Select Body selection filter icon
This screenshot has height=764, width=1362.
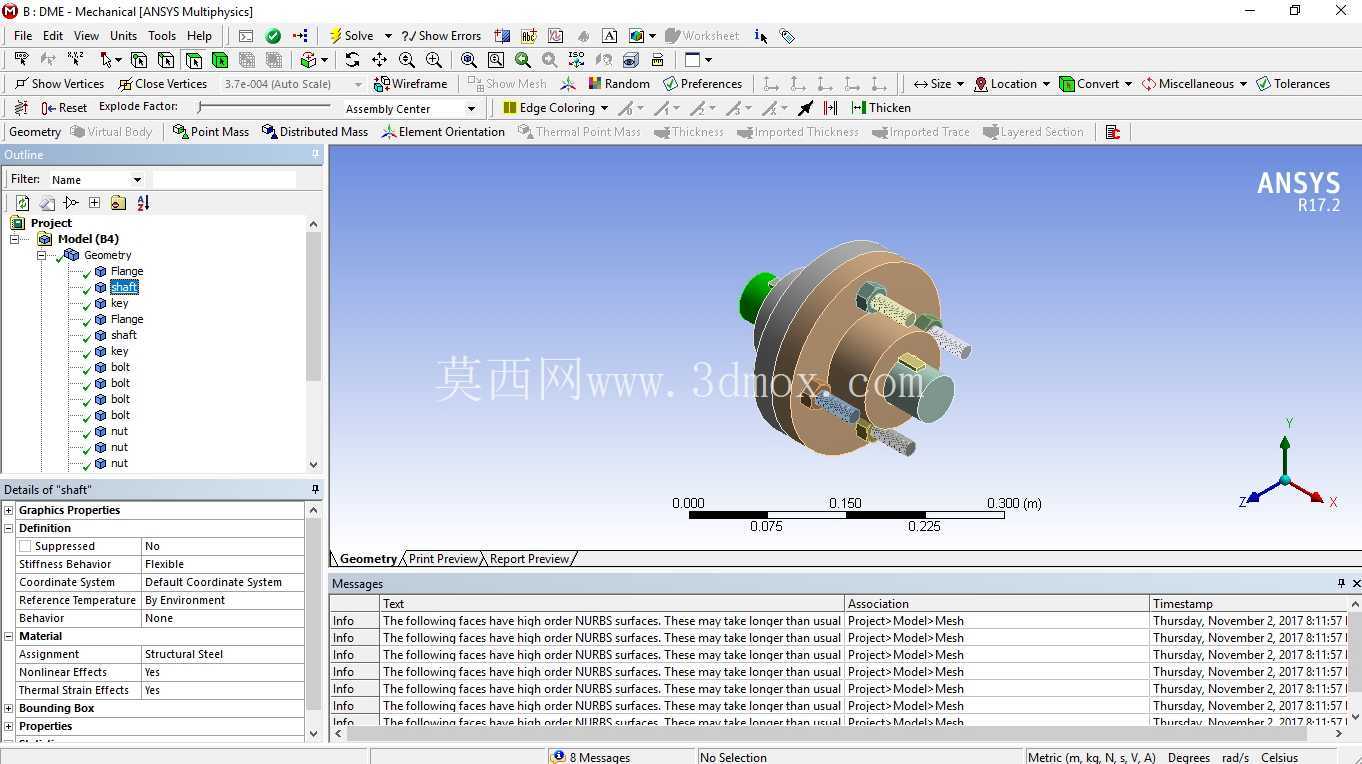pyautogui.click(x=220, y=60)
